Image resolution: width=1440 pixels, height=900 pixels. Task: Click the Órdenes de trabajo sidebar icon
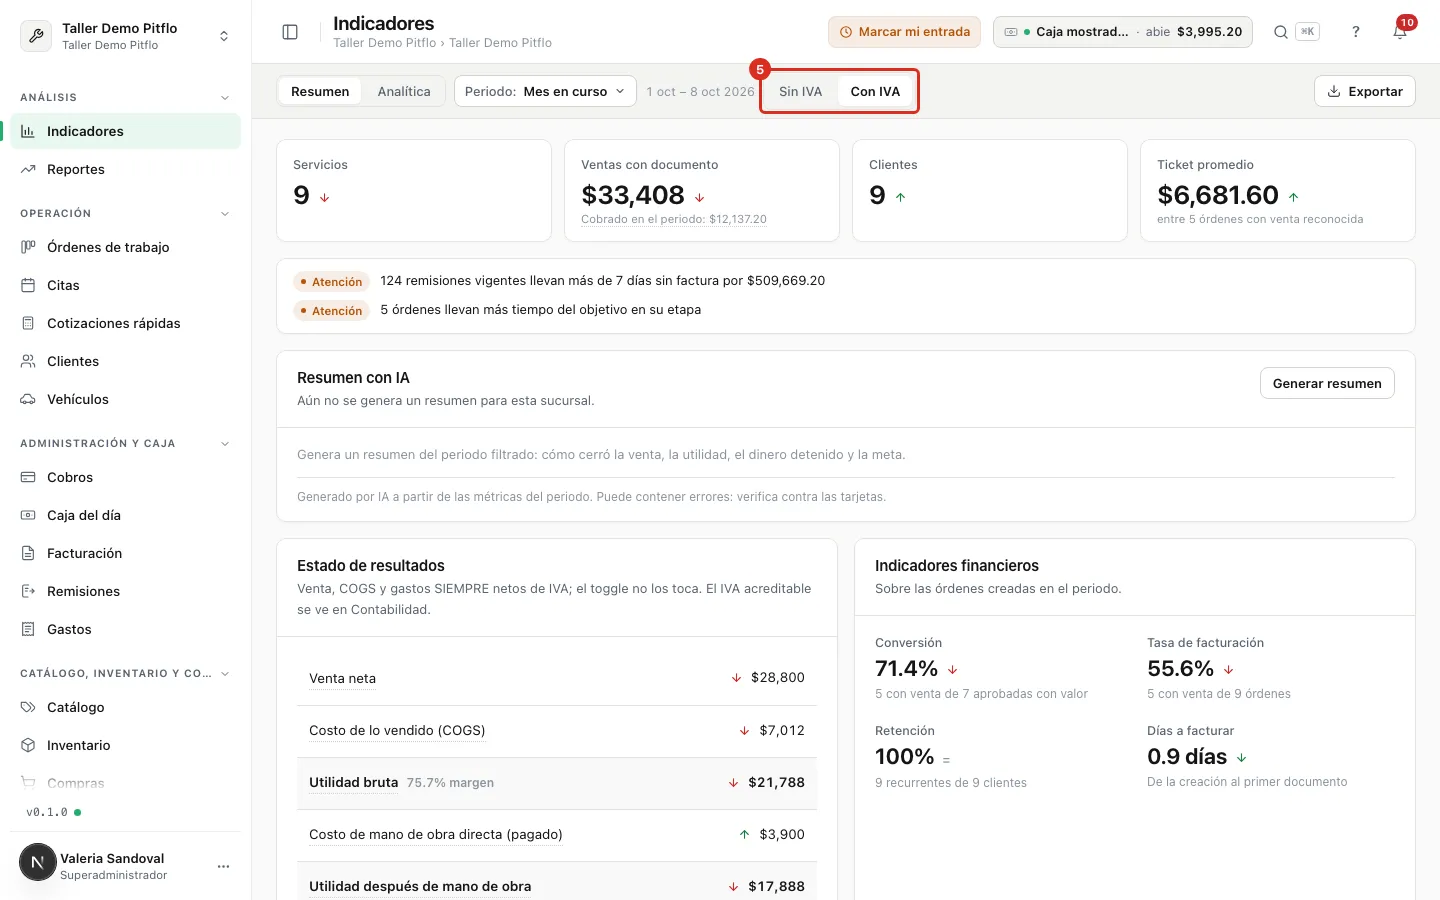click(28, 247)
